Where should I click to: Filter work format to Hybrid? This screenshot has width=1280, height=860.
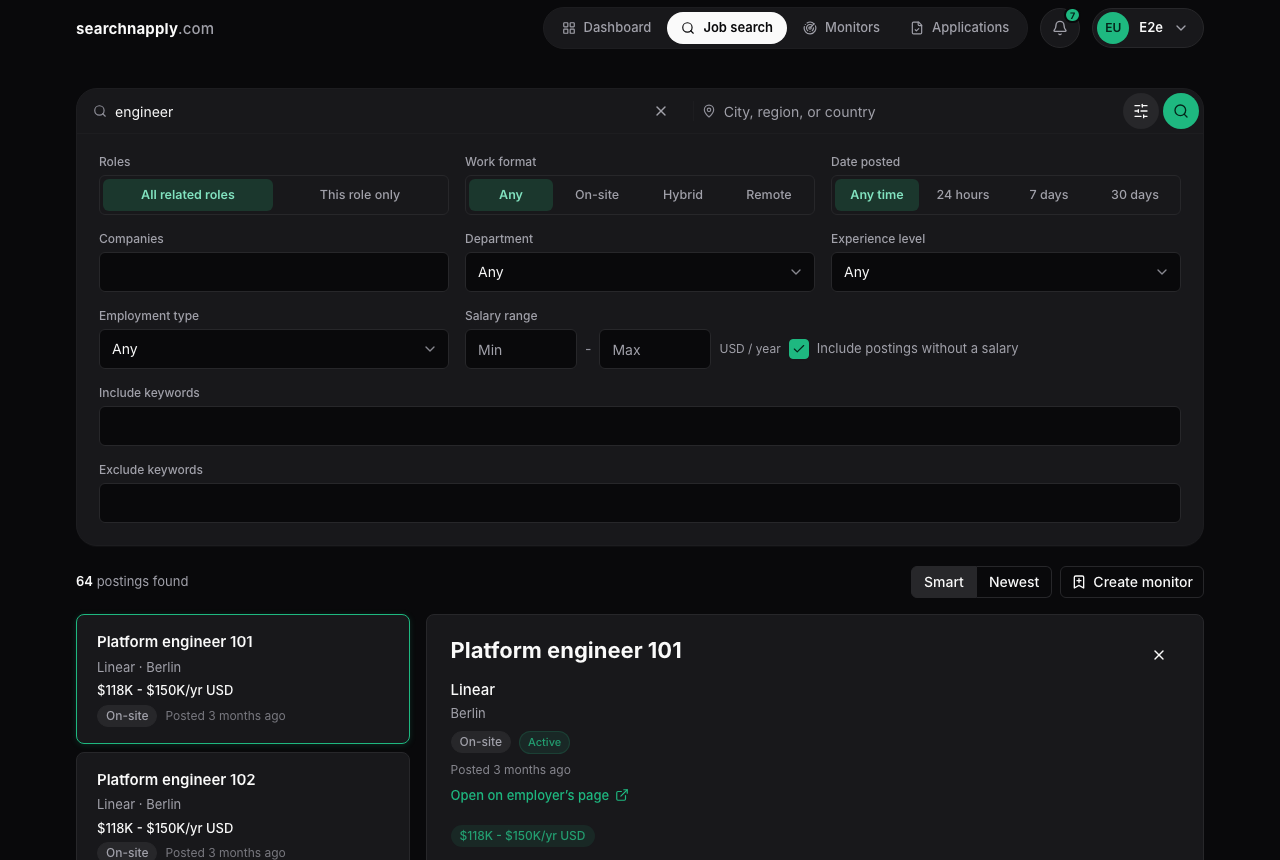[x=683, y=195]
